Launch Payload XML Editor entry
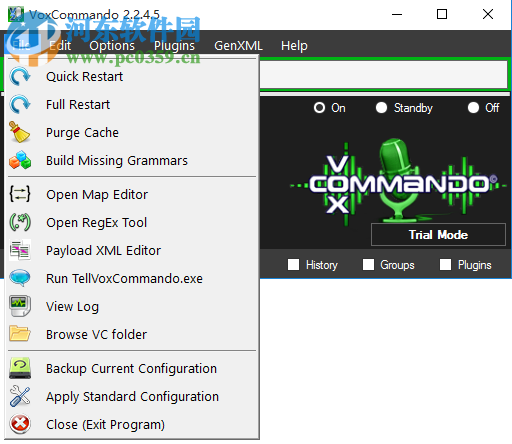Image resolution: width=512 pixels, height=444 pixels. pos(132,250)
